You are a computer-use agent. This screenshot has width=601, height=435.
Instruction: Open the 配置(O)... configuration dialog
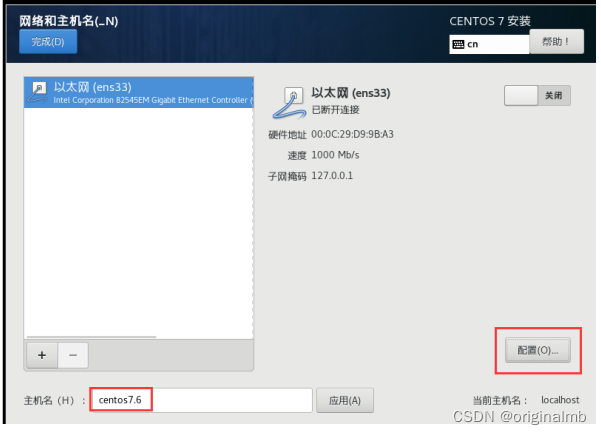[x=538, y=350]
